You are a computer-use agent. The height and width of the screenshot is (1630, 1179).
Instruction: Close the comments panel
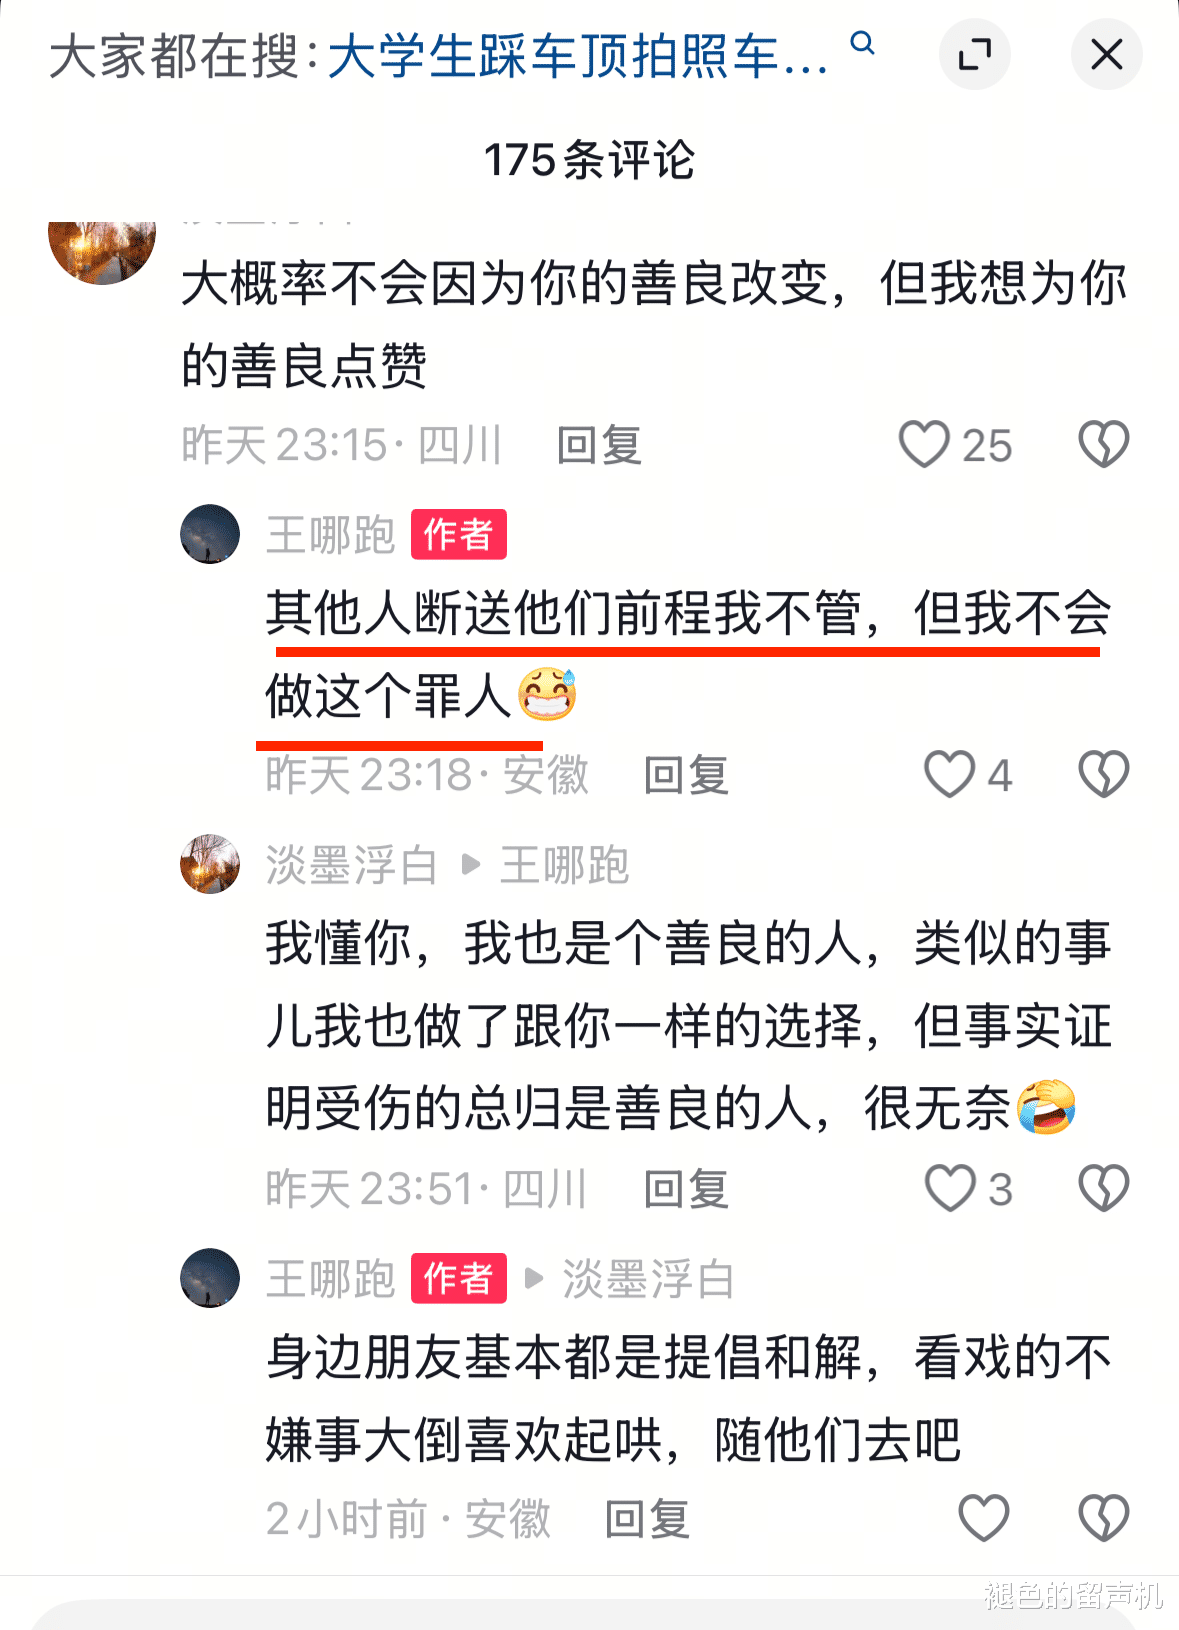(1106, 54)
